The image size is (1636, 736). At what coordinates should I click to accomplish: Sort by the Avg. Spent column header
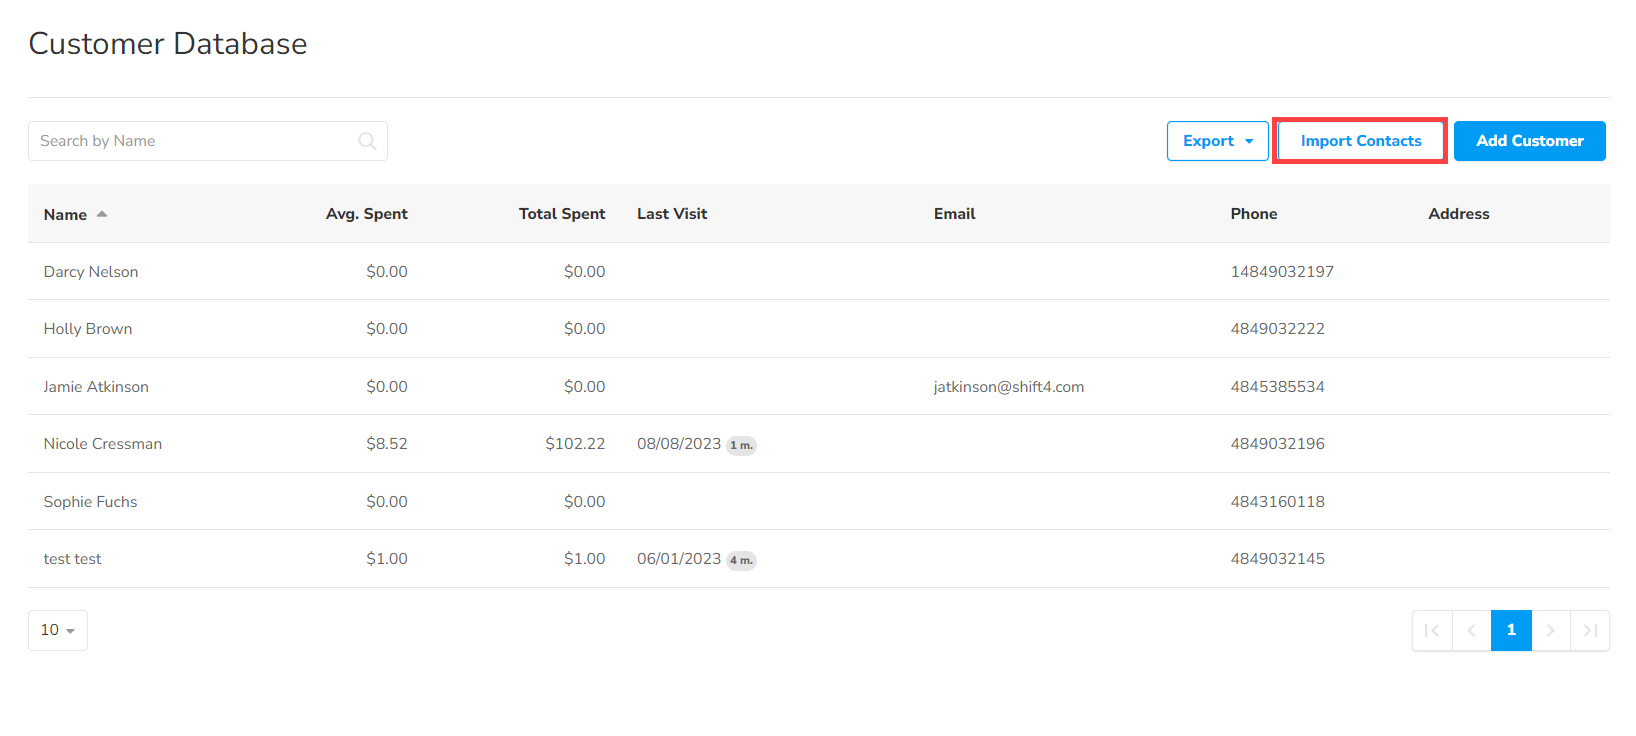click(x=366, y=214)
